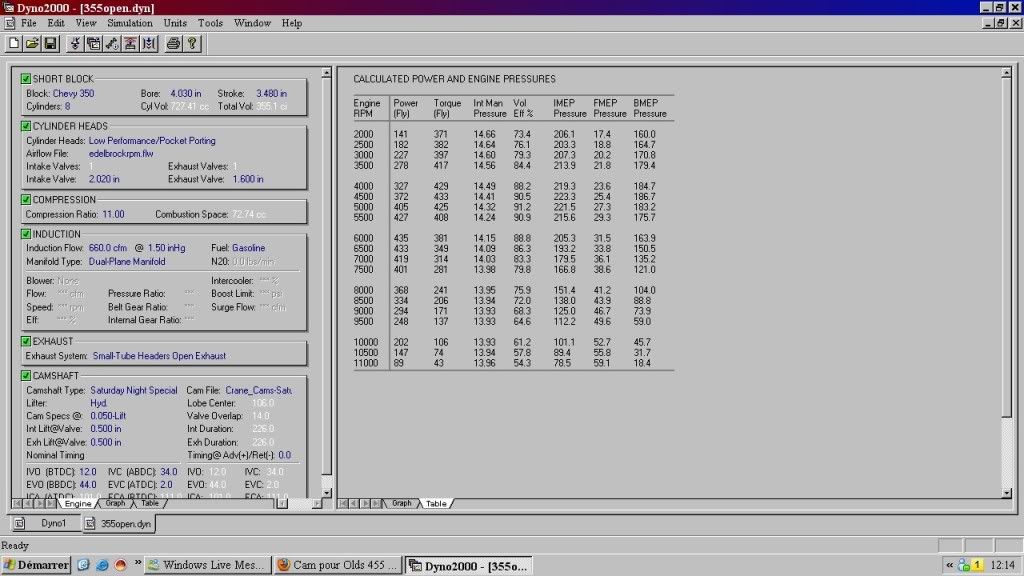Open the Tools menu
The image size is (1024, 576).
[x=210, y=23]
